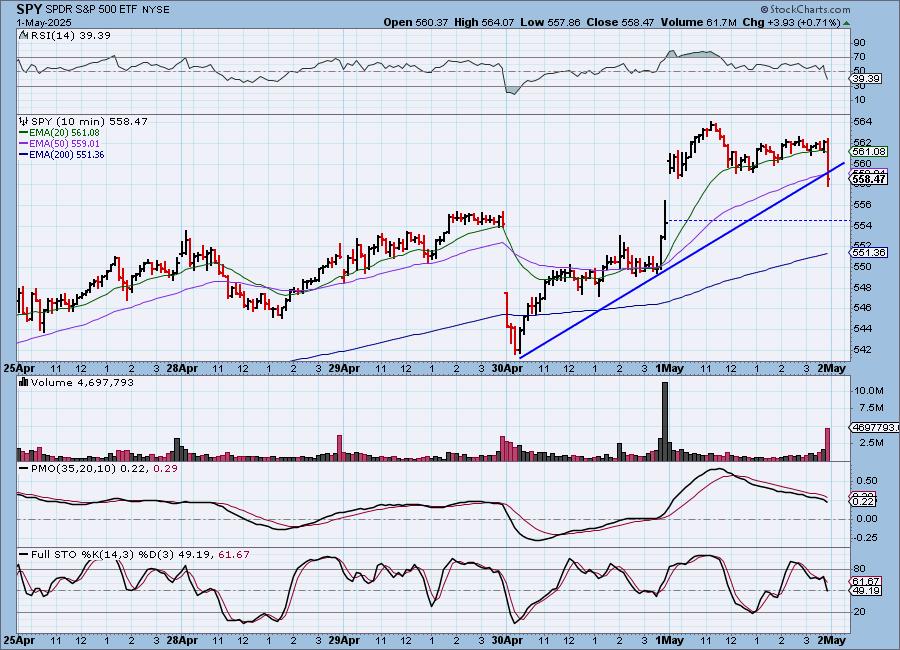900x650 pixels.
Task: Click the Volume 61.7M header value
Action: (x=698, y=22)
